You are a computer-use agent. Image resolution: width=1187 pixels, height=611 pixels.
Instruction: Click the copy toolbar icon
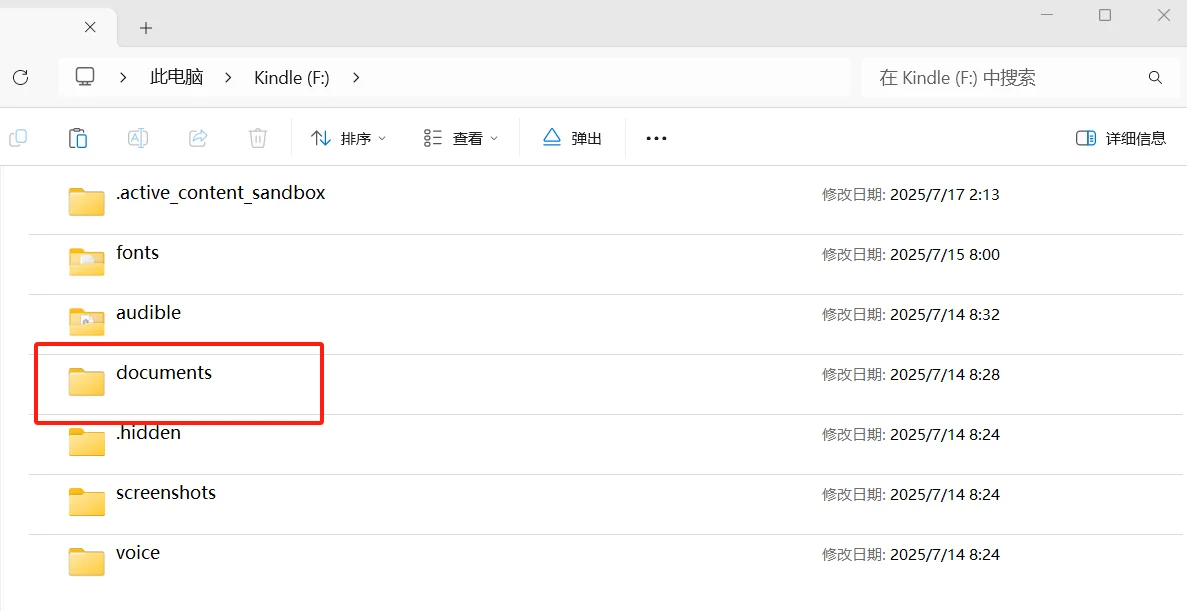click(18, 138)
